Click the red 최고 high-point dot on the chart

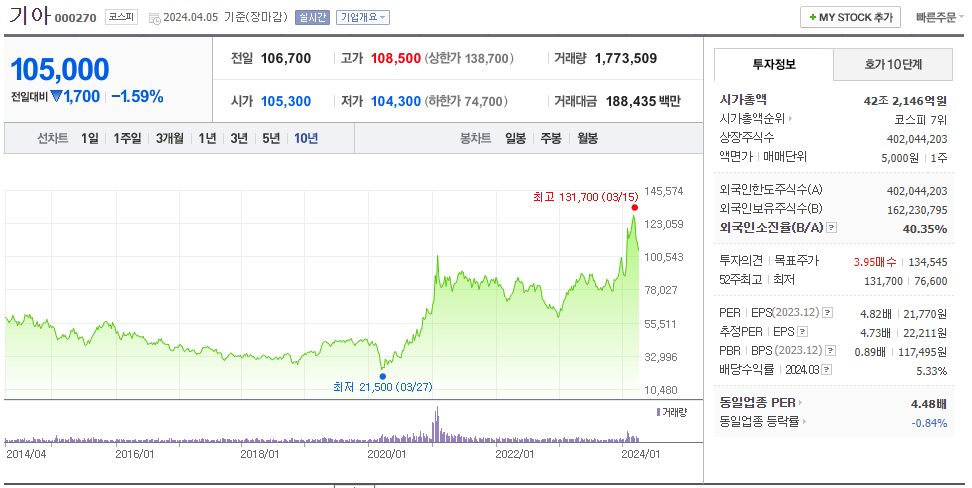tap(634, 208)
